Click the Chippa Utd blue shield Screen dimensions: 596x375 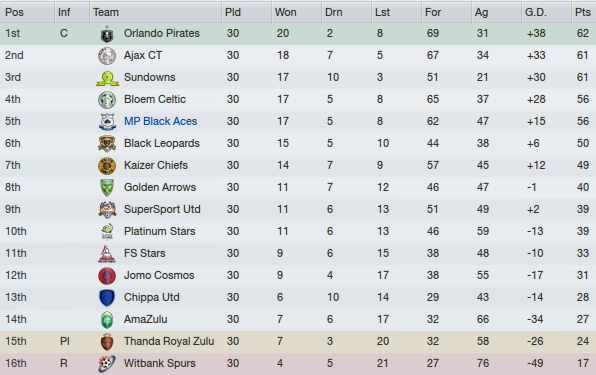[107, 298]
